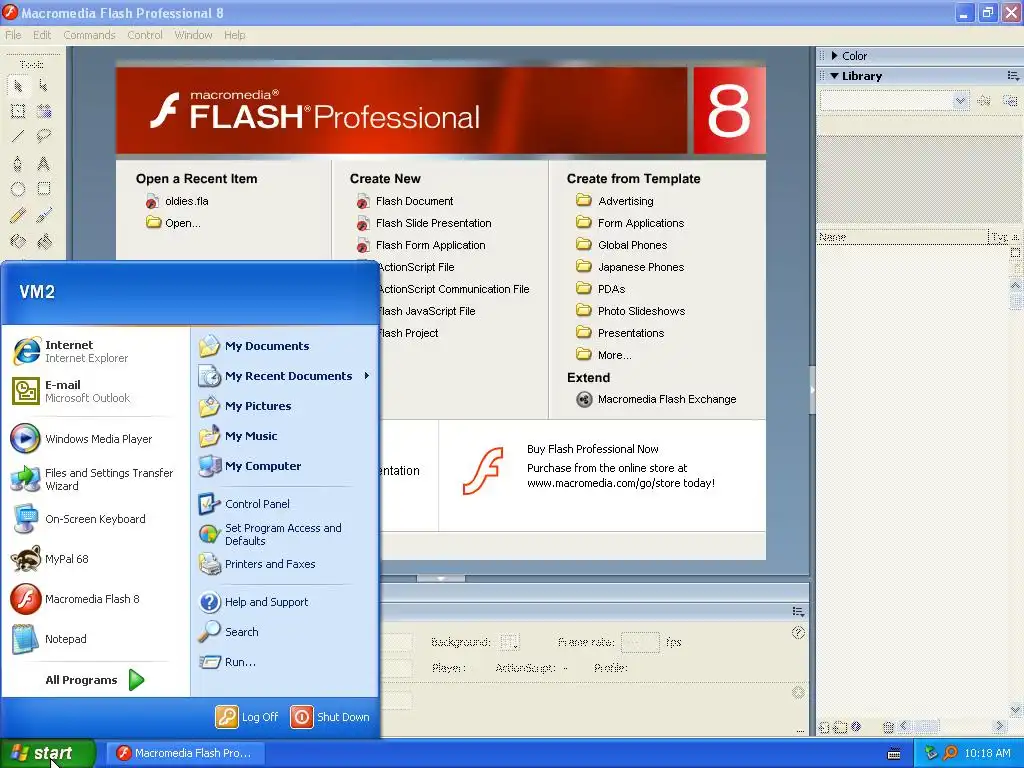This screenshot has height=768, width=1024.
Task: Open Run... from Start menu
Action: pyautogui.click(x=240, y=662)
